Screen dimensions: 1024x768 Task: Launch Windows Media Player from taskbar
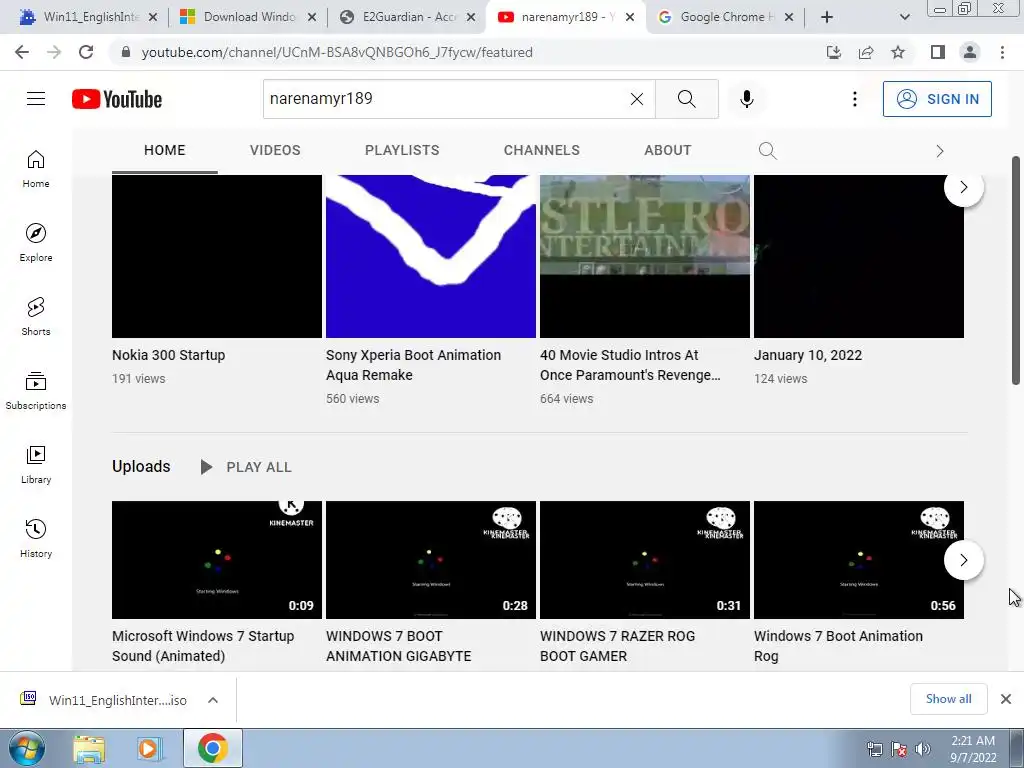pos(150,748)
